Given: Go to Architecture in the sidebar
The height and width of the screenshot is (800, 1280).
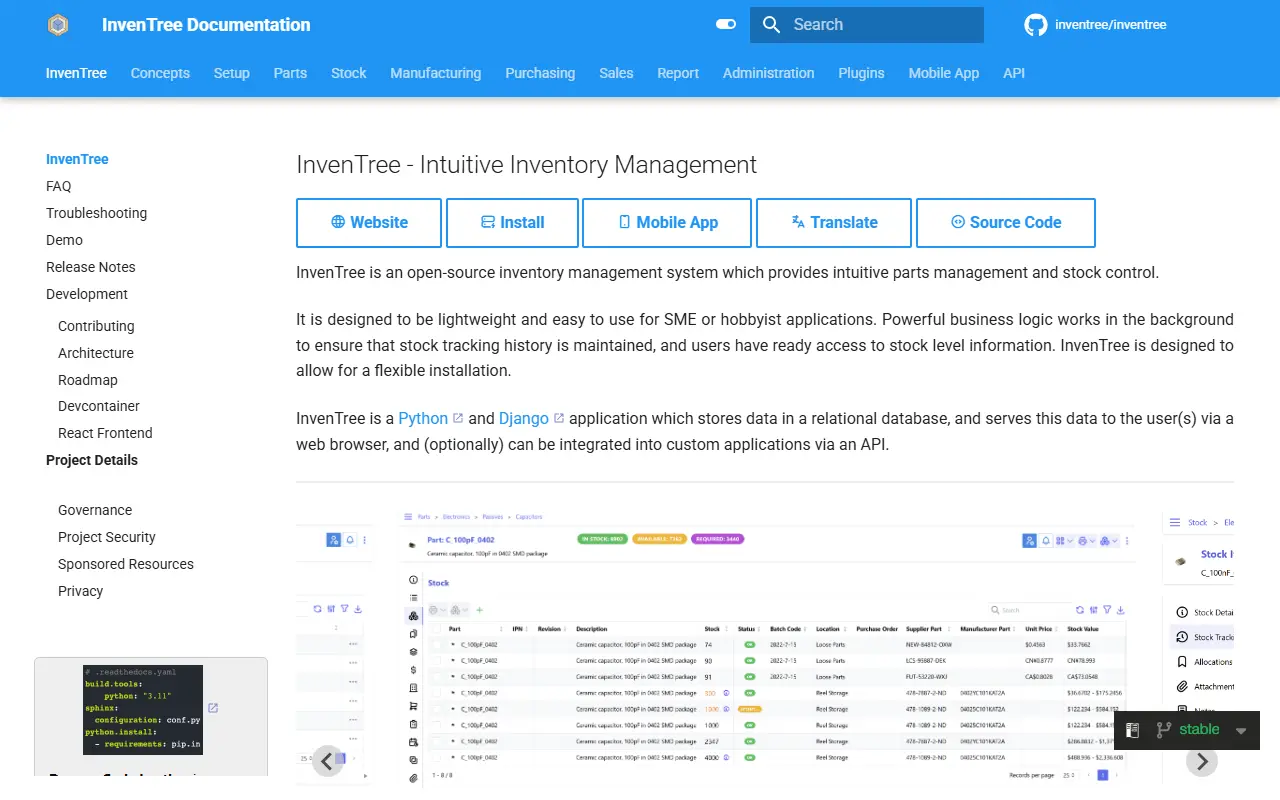Looking at the screenshot, I should point(96,353).
